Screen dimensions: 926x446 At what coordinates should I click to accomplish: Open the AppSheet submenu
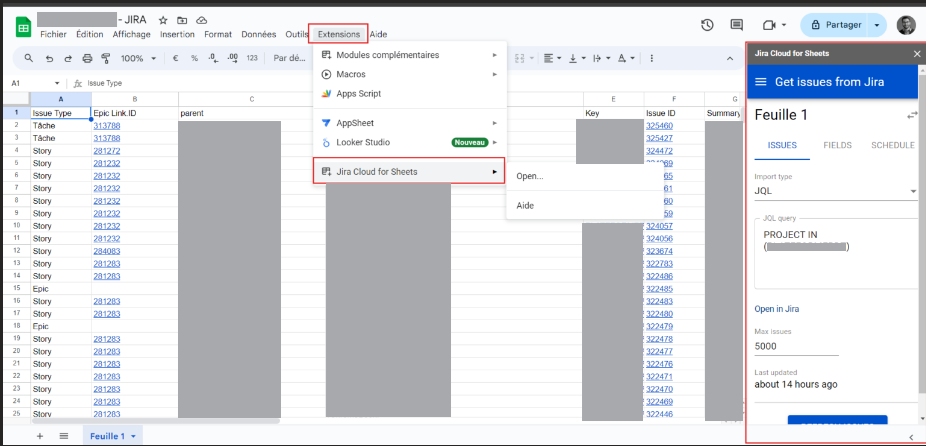(x=410, y=123)
